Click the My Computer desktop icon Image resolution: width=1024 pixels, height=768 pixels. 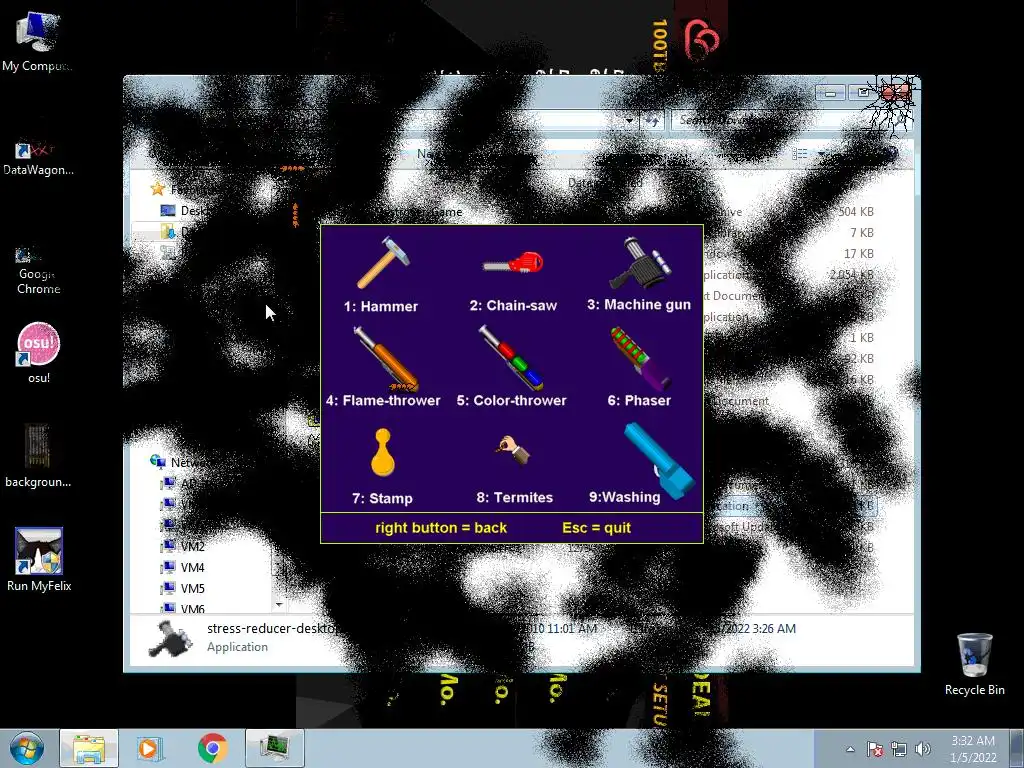pos(38,42)
